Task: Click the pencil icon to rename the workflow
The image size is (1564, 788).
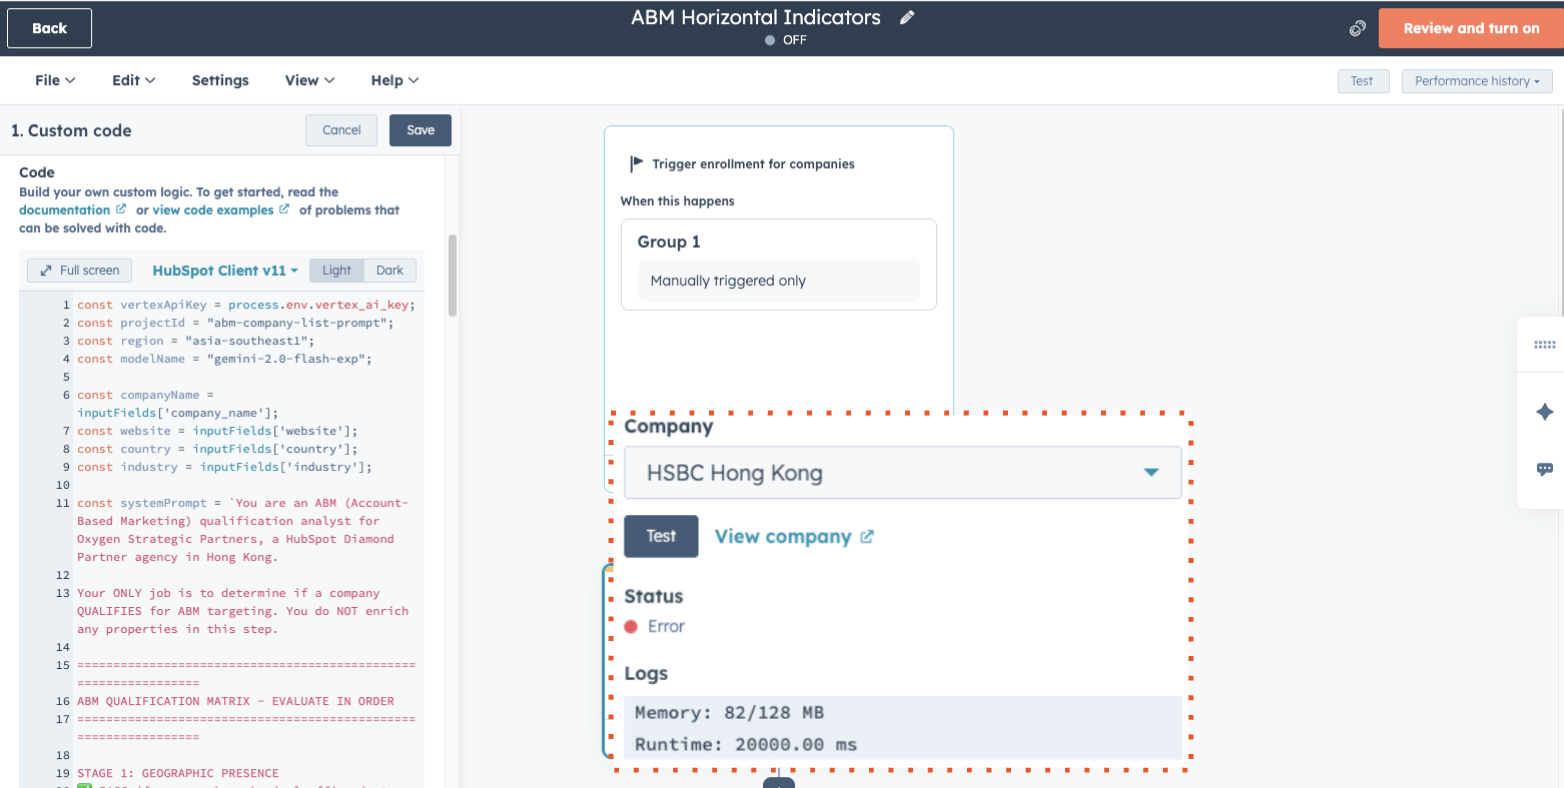Action: [907, 17]
